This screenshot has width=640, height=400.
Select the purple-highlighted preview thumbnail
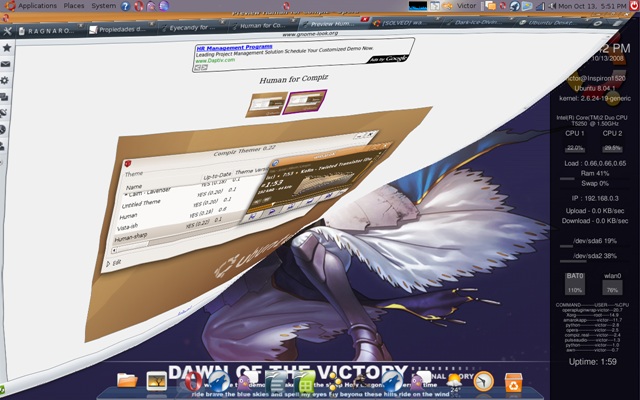pos(304,102)
